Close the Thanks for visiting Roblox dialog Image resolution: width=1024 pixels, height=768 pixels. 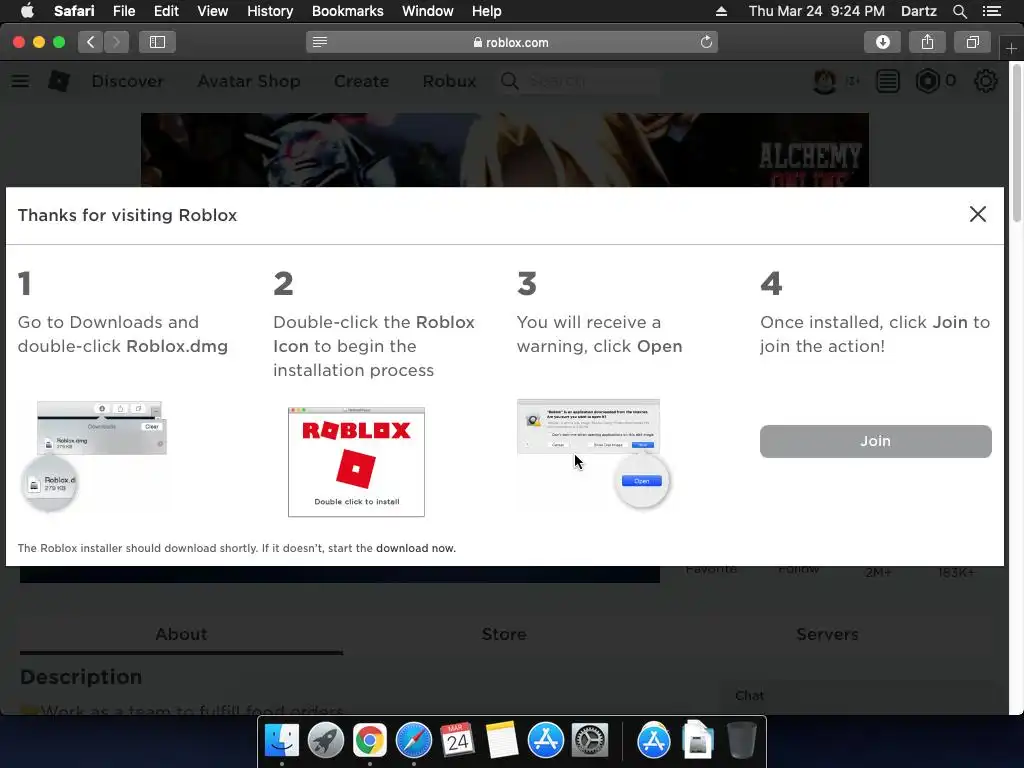point(977,214)
